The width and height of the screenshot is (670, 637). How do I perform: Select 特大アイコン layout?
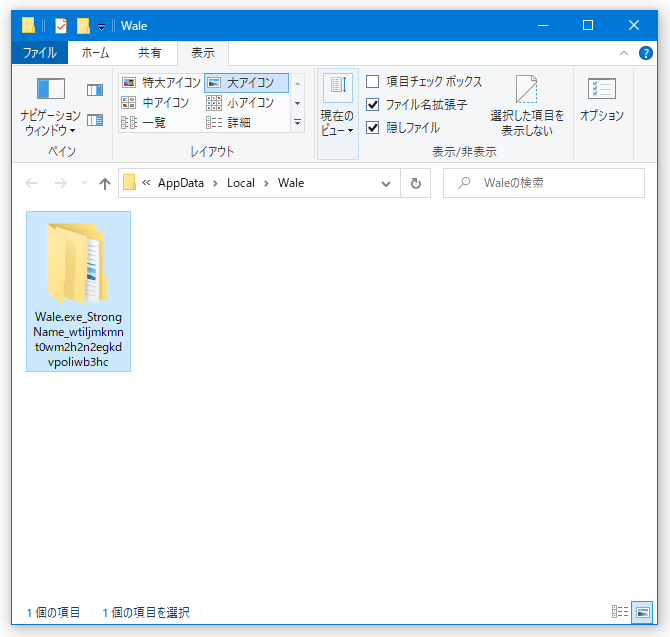click(162, 82)
